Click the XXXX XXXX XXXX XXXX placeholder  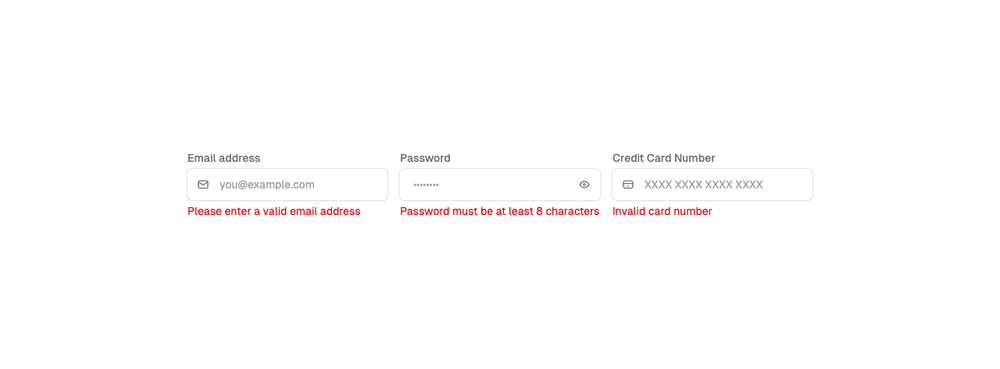[703, 185]
